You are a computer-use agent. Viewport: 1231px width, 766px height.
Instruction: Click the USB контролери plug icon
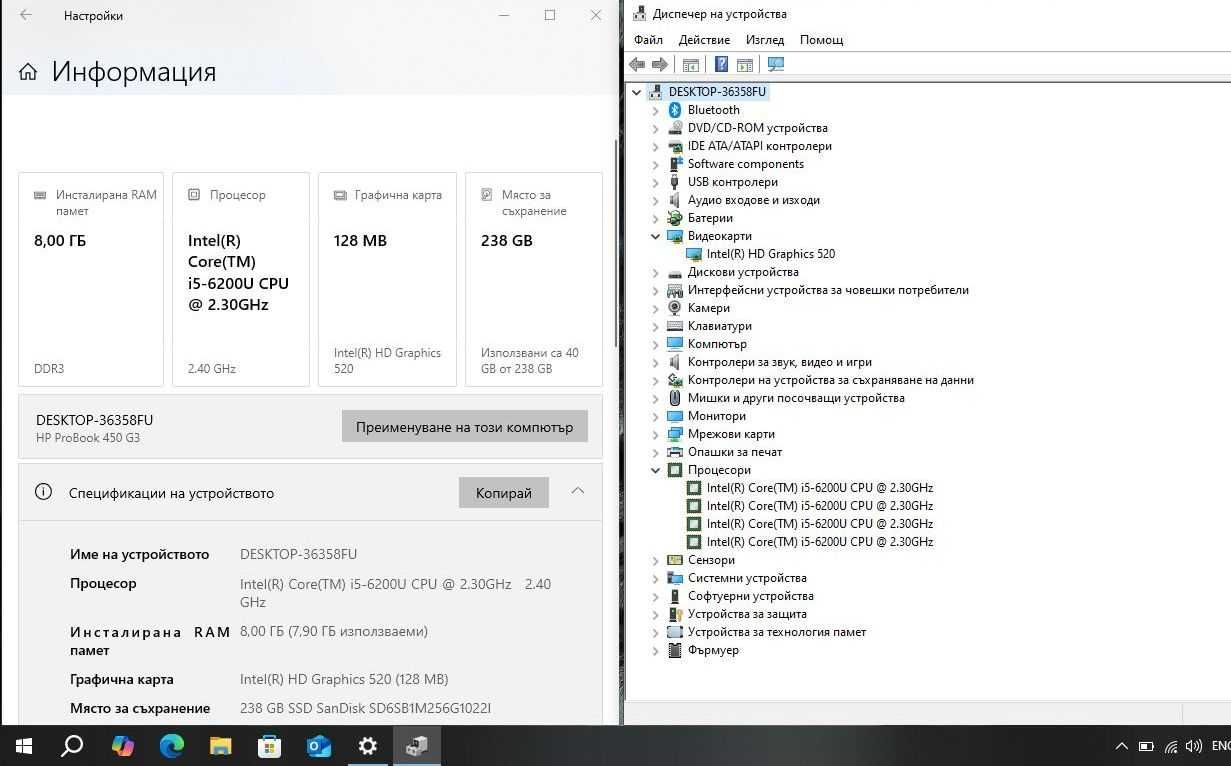click(675, 182)
